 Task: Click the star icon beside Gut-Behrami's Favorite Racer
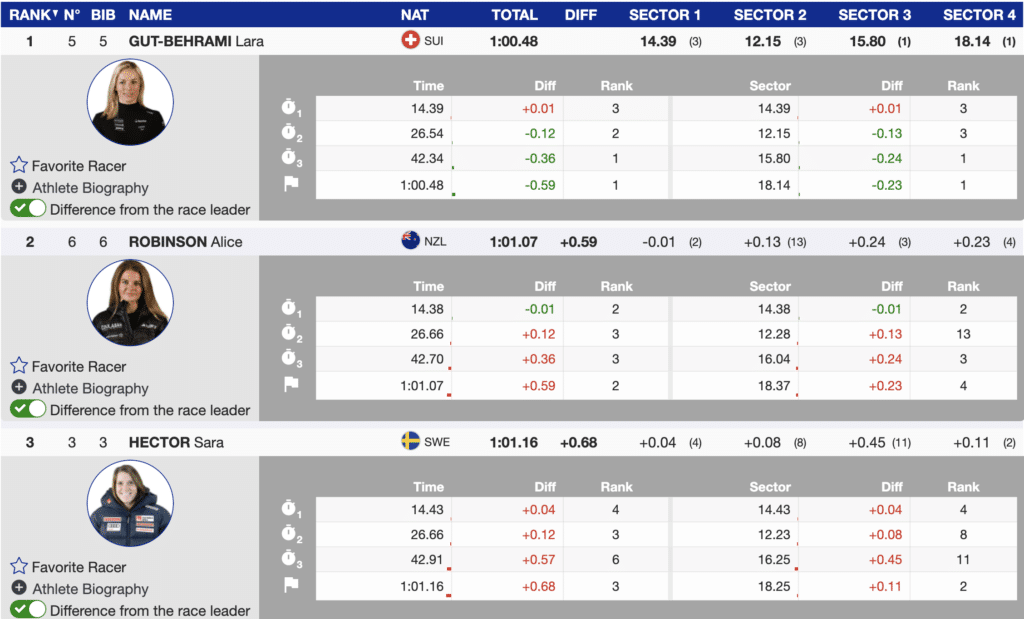19,166
